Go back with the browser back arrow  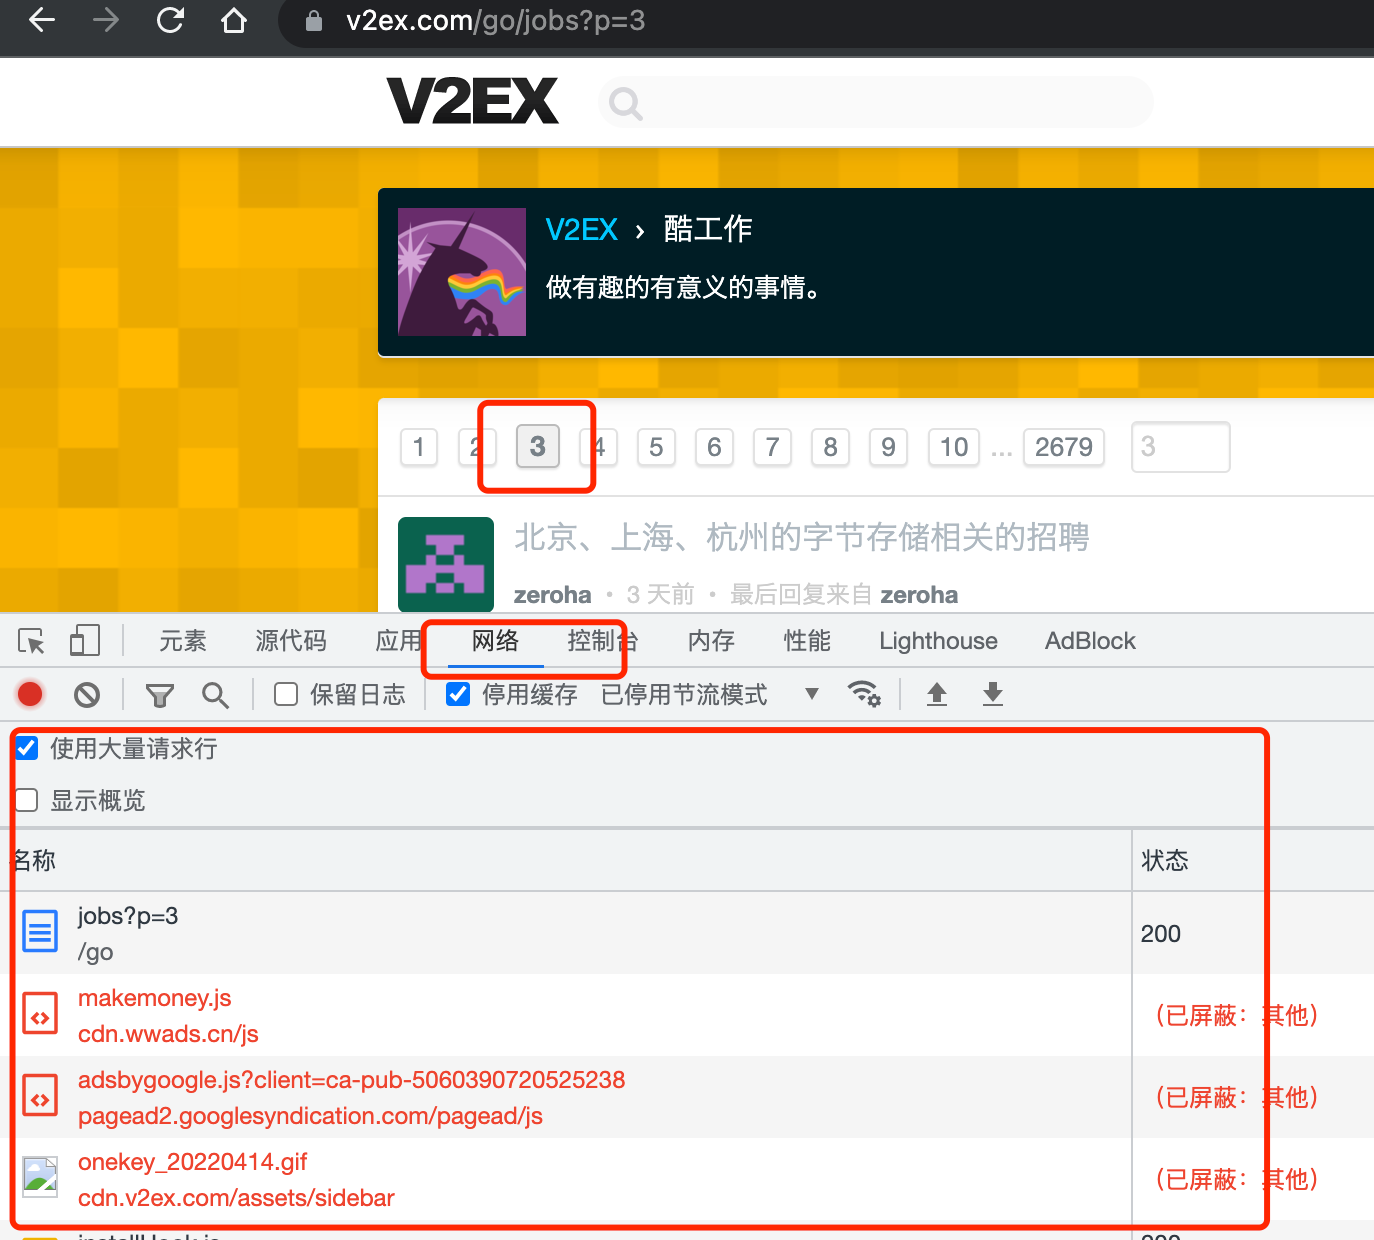tap(42, 20)
